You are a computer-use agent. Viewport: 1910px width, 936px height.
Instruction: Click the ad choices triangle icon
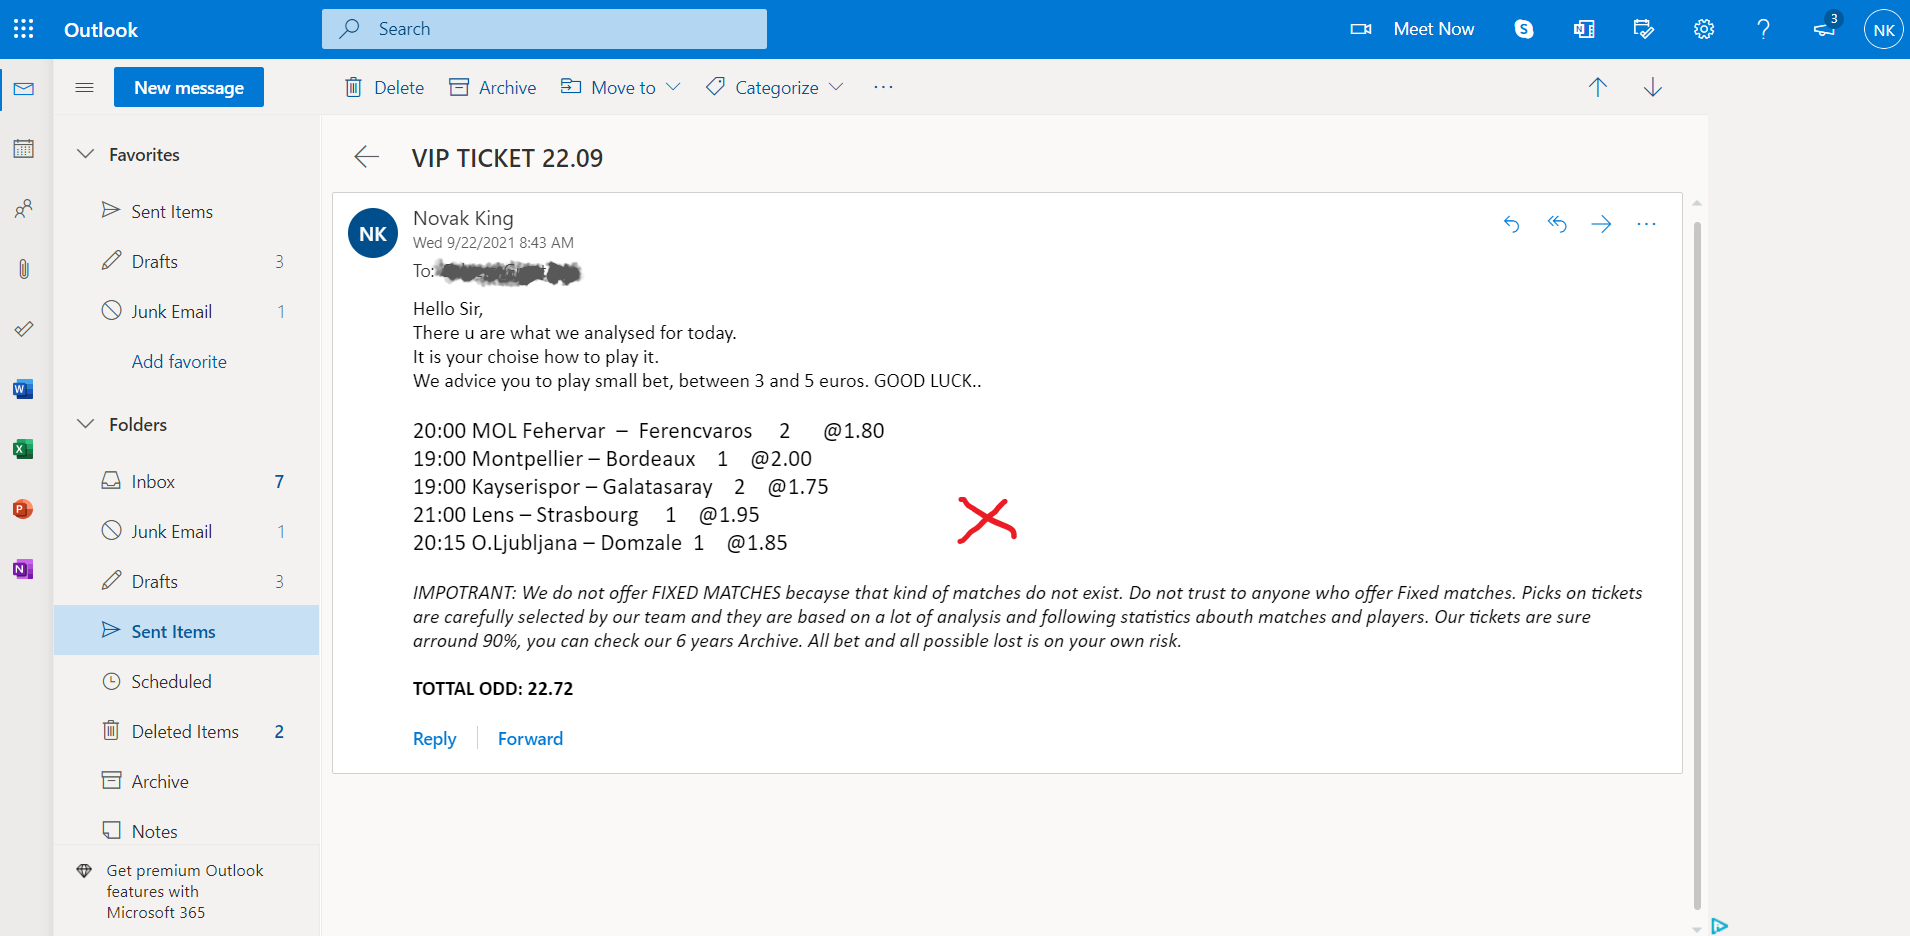1720,926
